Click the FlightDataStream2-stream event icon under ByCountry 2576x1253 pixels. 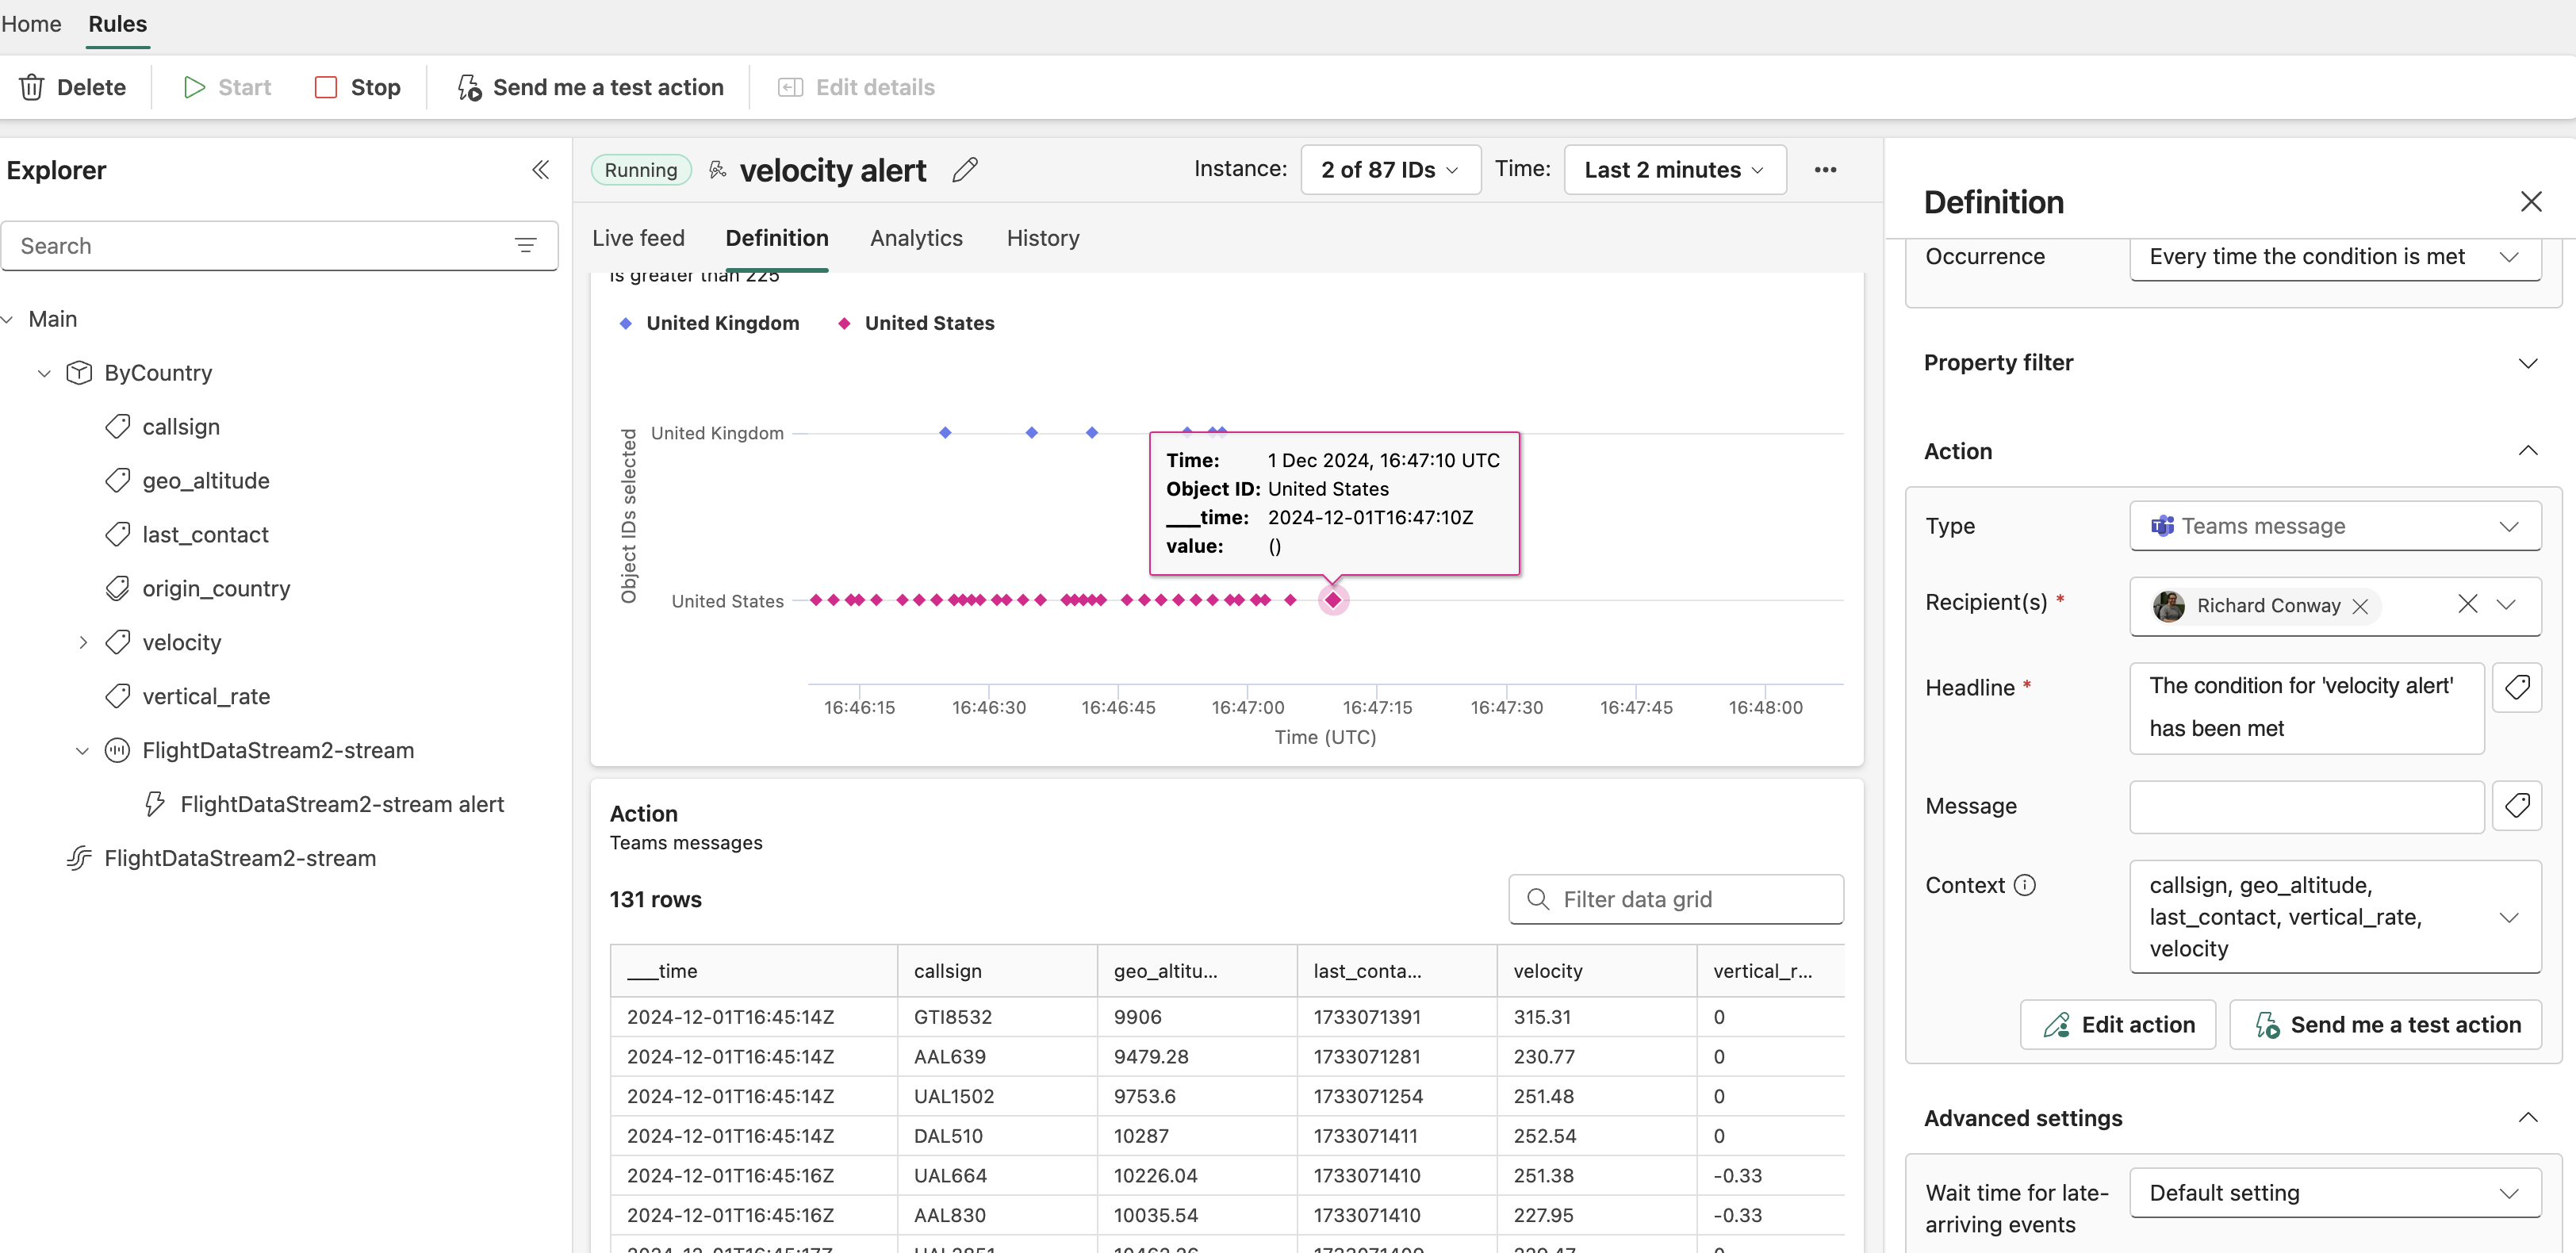coord(118,750)
